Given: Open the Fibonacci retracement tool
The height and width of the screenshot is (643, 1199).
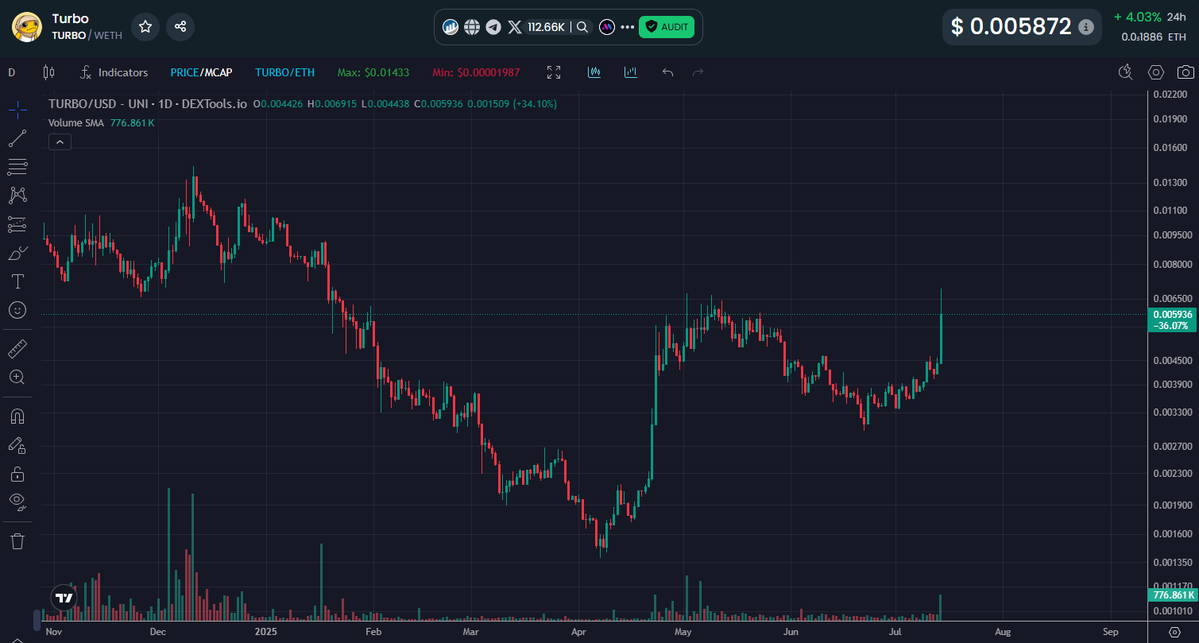Looking at the screenshot, I should (x=18, y=167).
